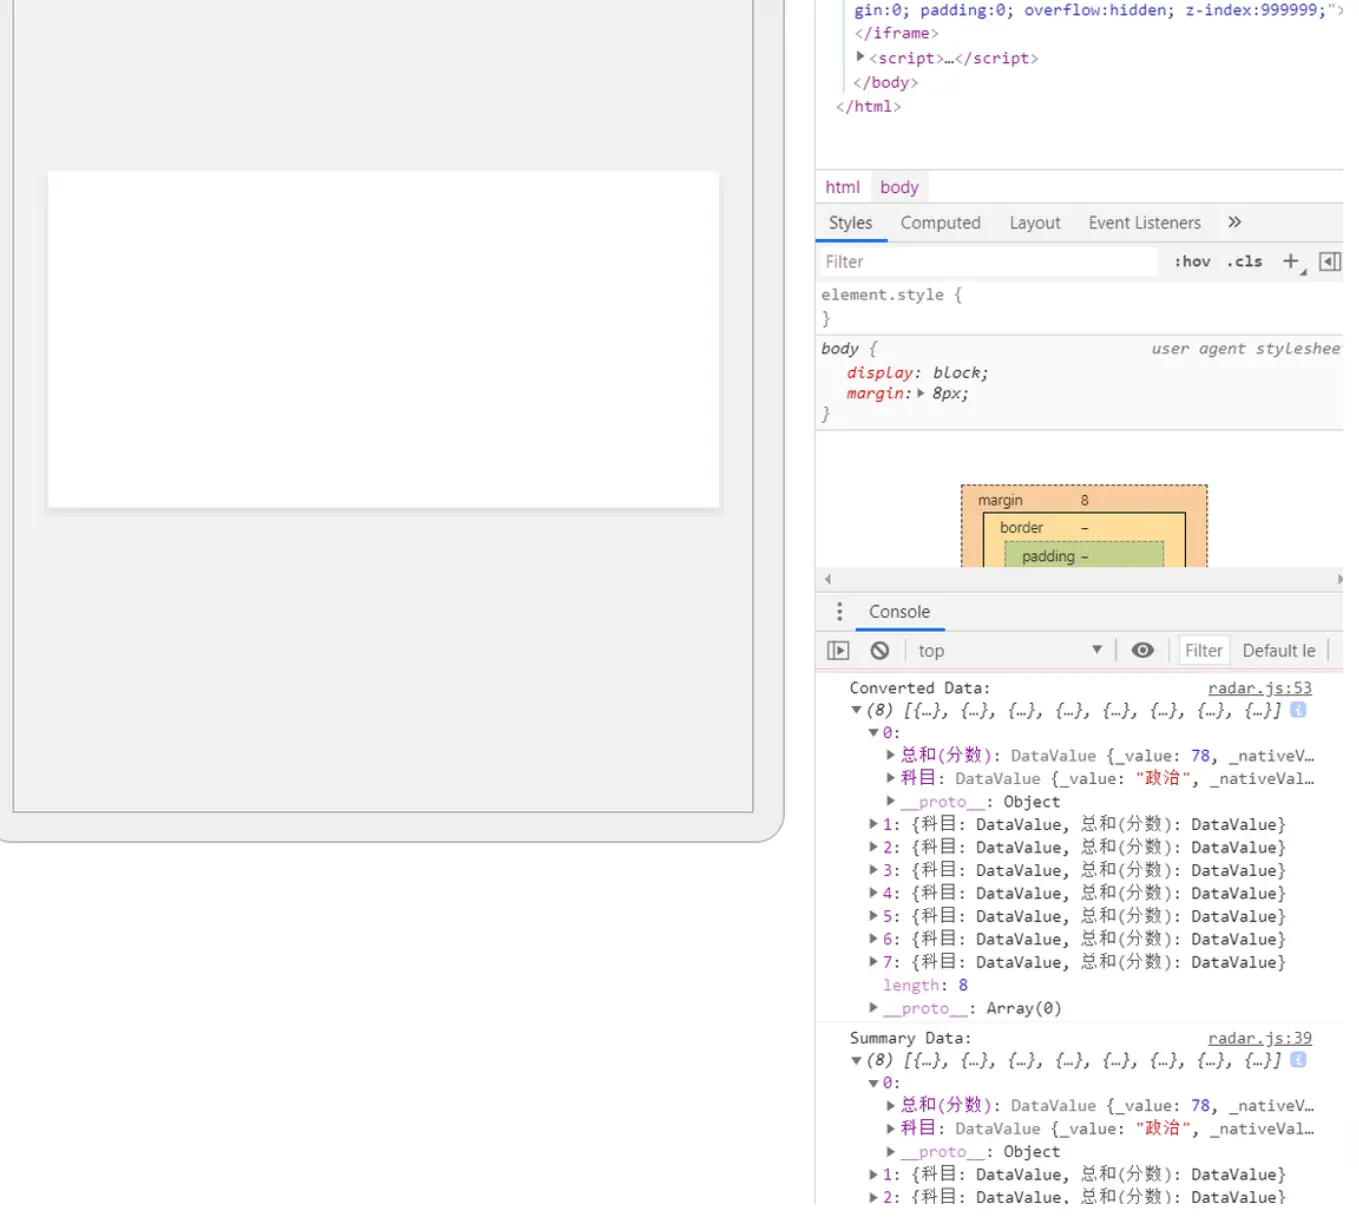Select closing </body> tag in DOM tree
This screenshot has height=1224, width=1359.
pyautogui.click(x=885, y=82)
